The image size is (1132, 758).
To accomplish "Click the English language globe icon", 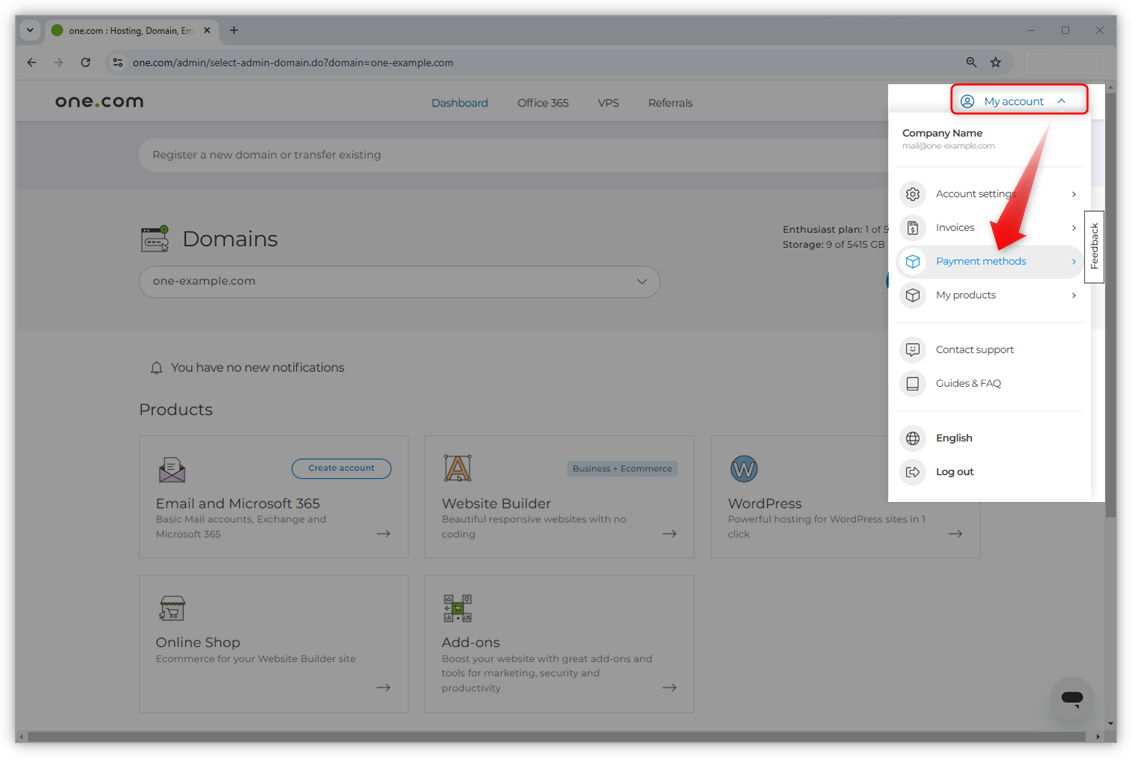I will click(x=912, y=438).
